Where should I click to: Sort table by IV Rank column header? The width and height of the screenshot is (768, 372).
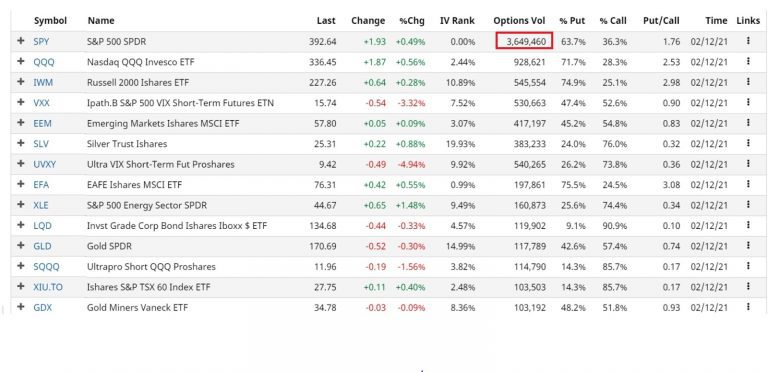(457, 21)
